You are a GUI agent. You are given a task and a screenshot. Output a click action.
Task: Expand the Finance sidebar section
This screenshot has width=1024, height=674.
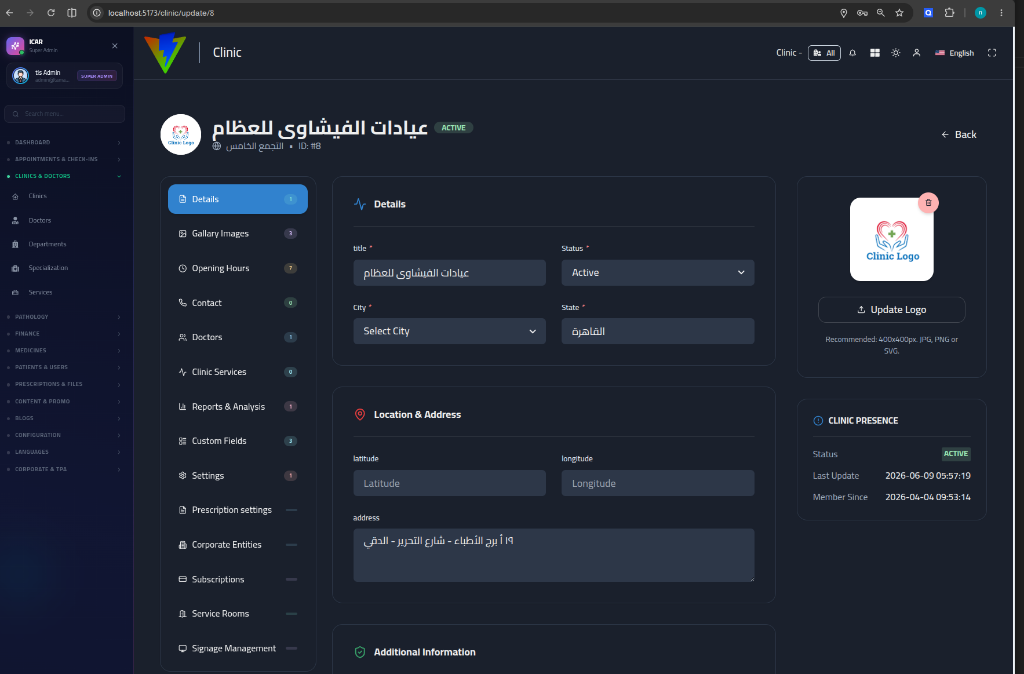pos(64,334)
